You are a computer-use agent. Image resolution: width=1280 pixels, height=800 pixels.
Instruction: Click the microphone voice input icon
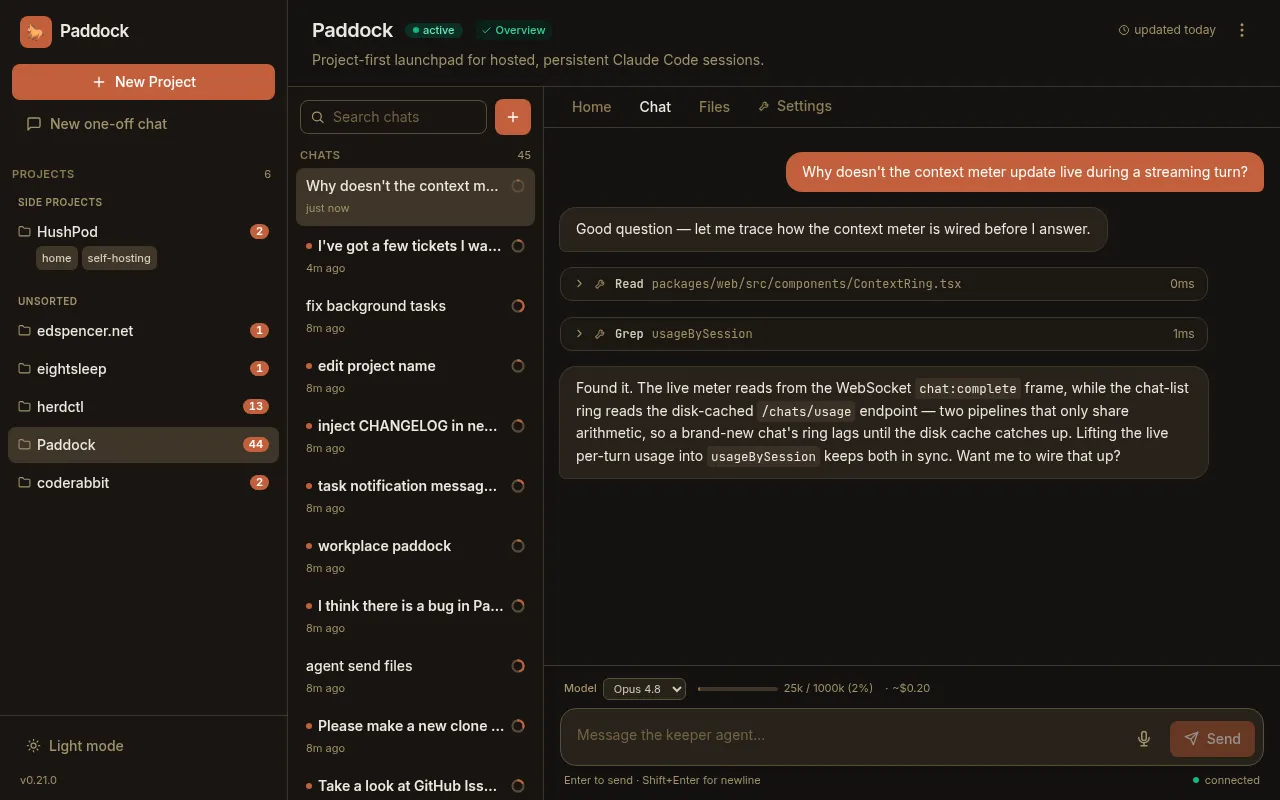click(x=1144, y=739)
